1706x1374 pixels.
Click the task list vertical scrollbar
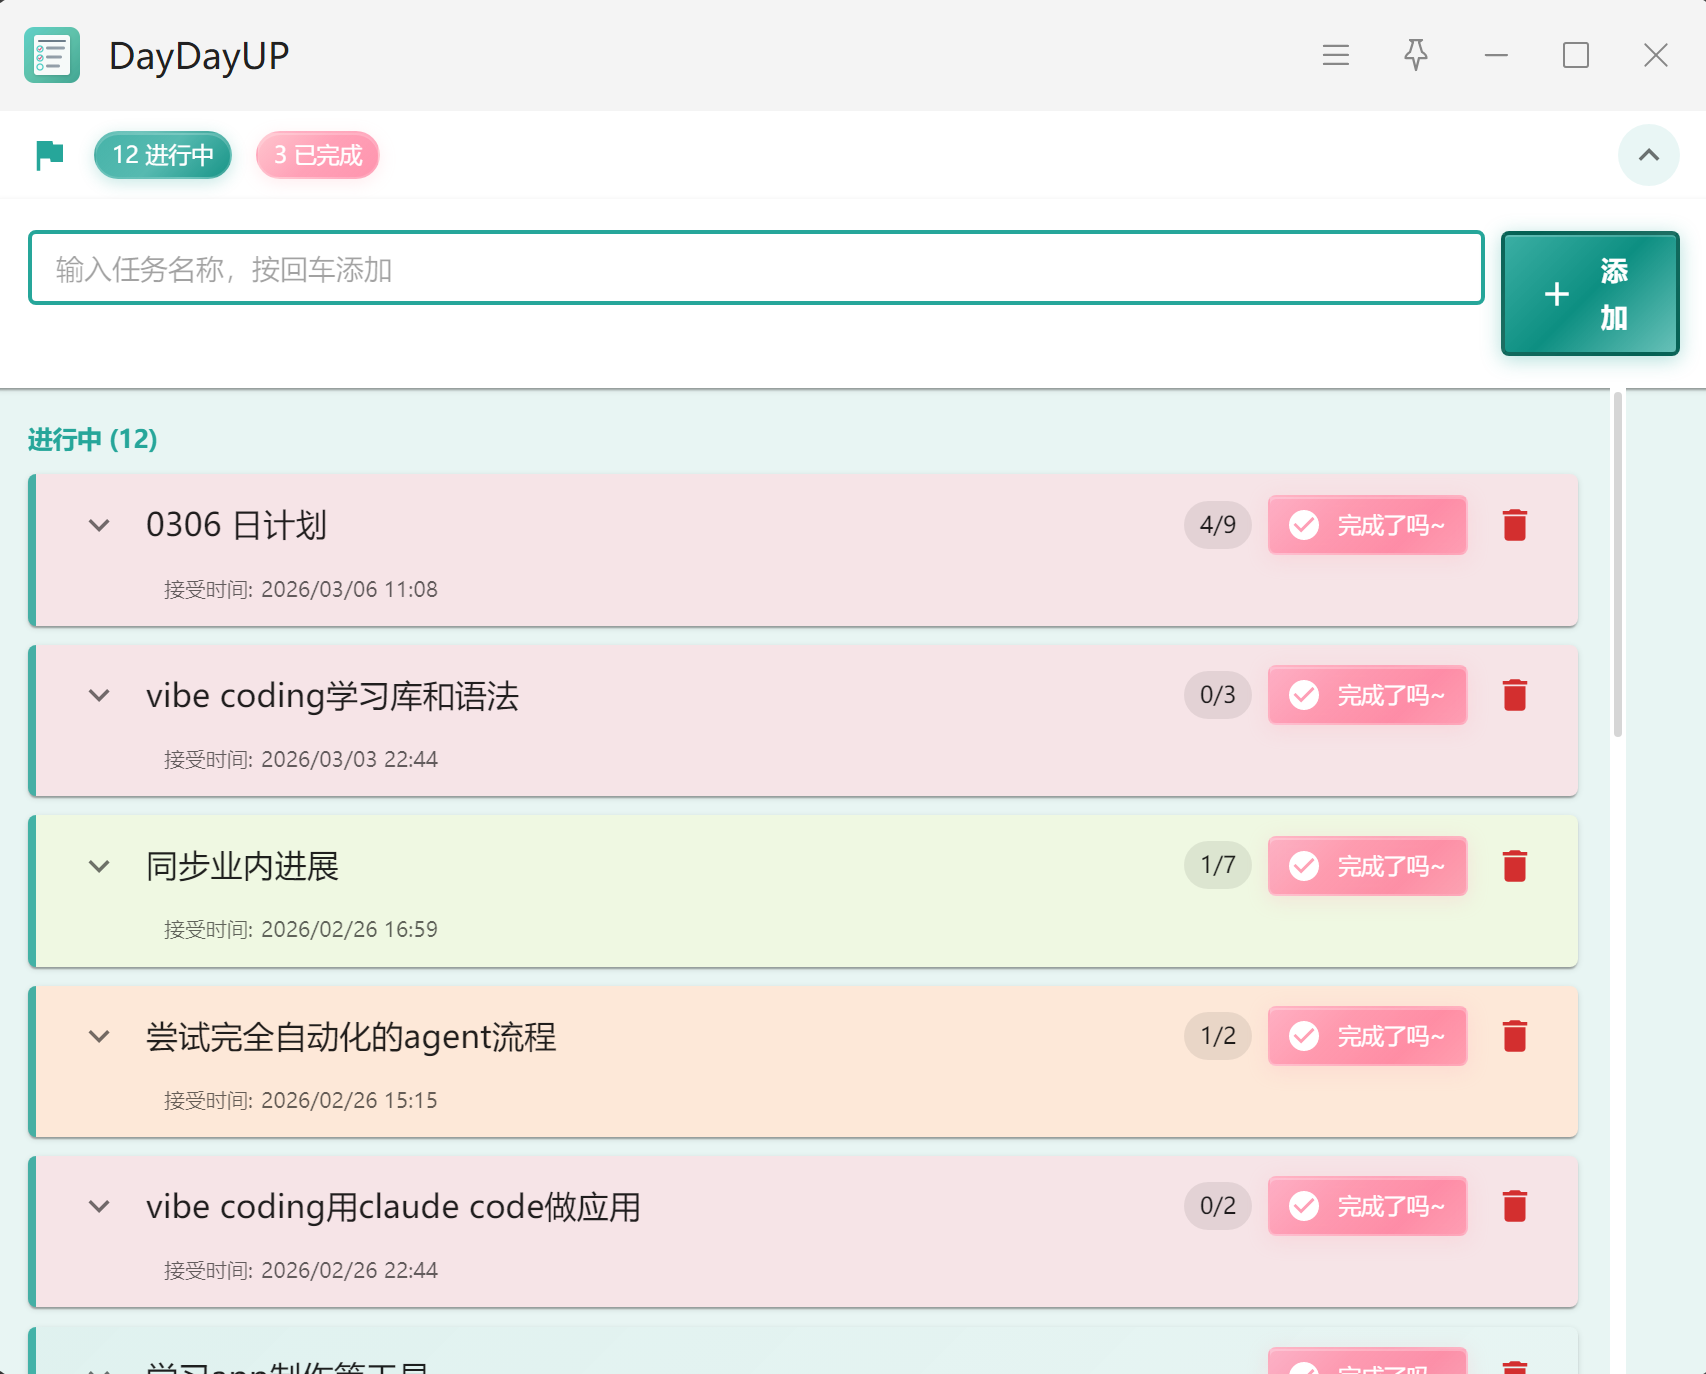(x=1617, y=565)
